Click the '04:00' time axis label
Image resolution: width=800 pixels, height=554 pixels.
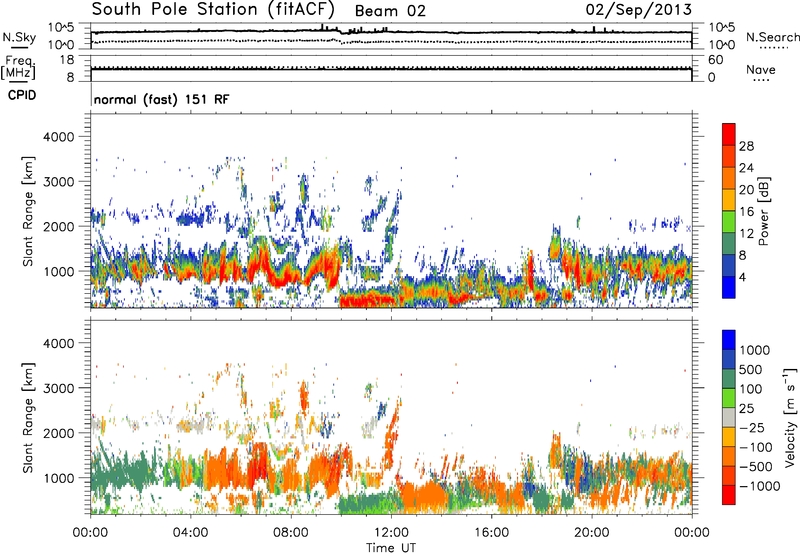point(190,533)
